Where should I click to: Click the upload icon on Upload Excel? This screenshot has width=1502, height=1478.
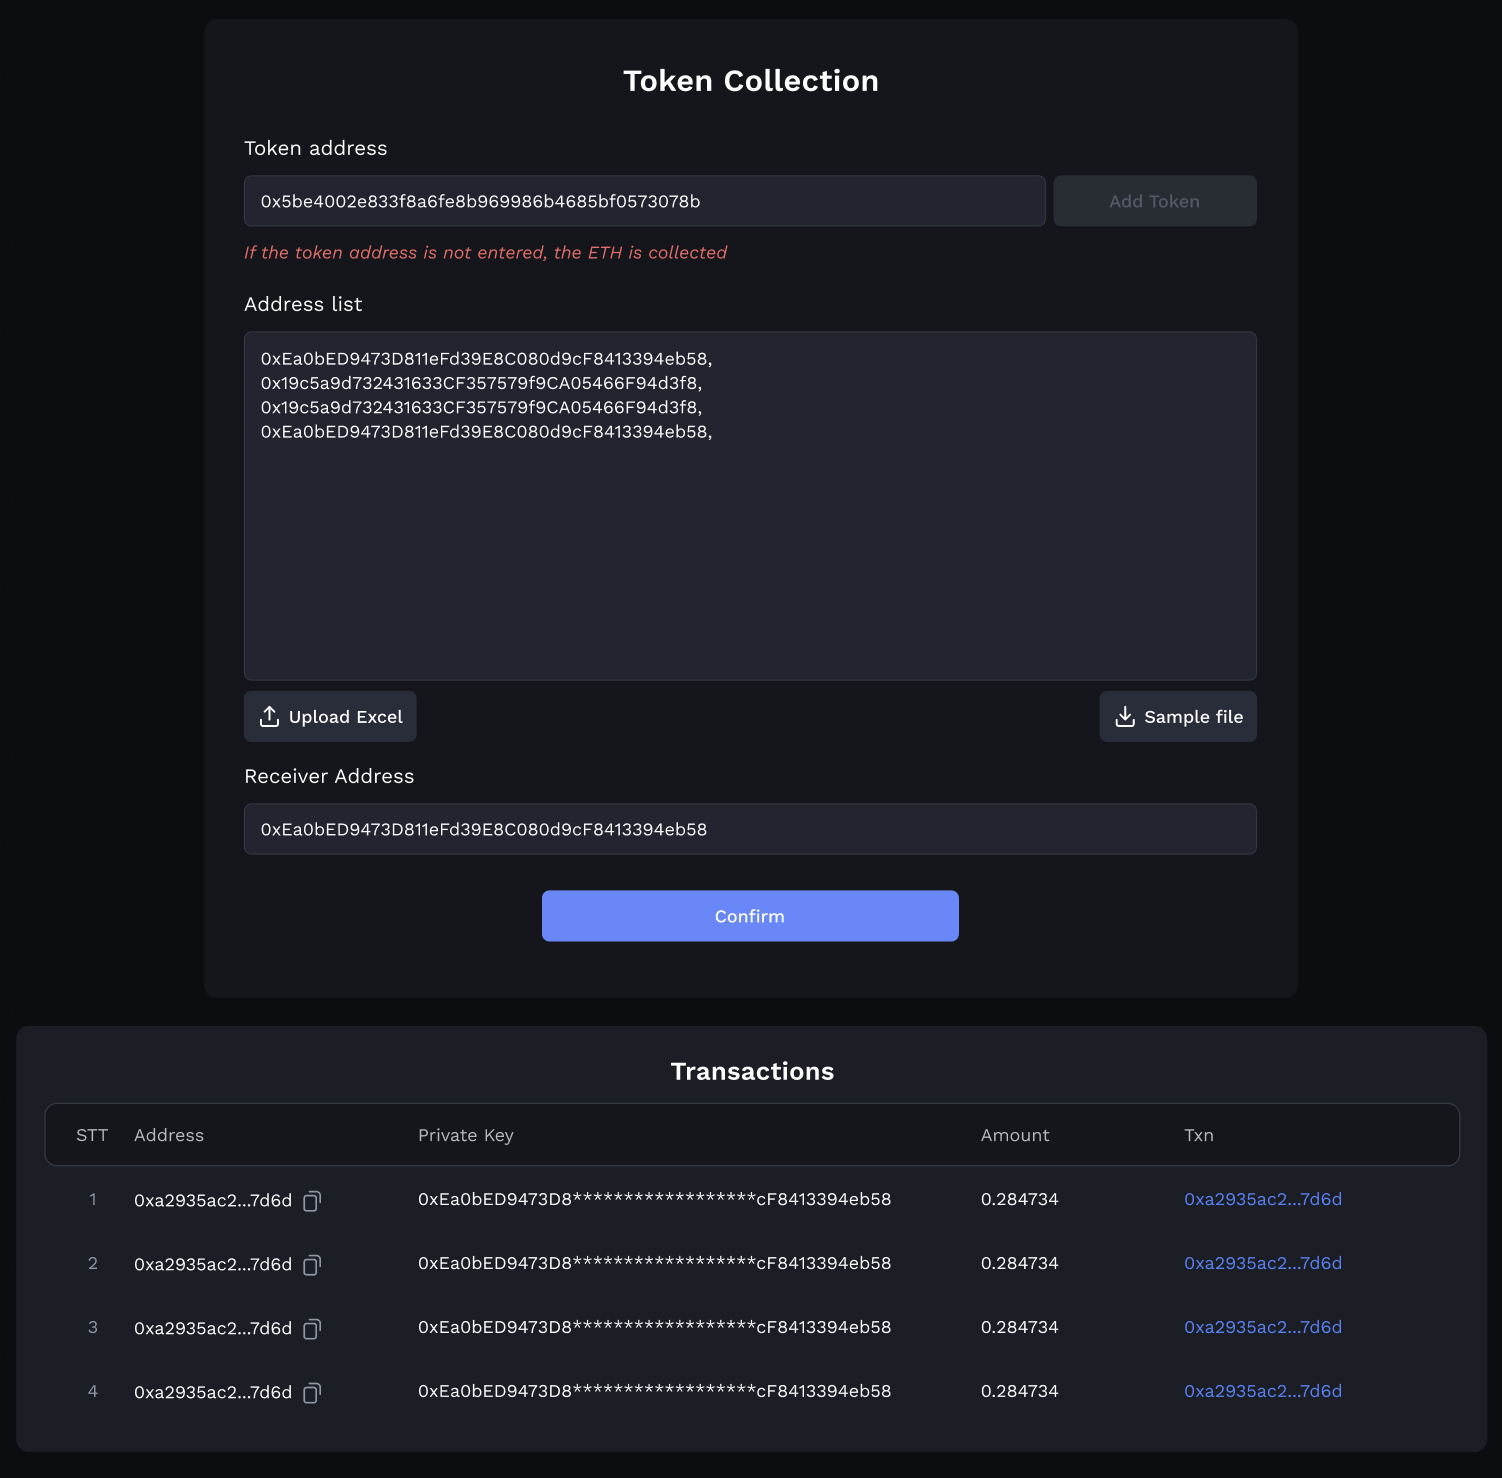click(x=269, y=717)
